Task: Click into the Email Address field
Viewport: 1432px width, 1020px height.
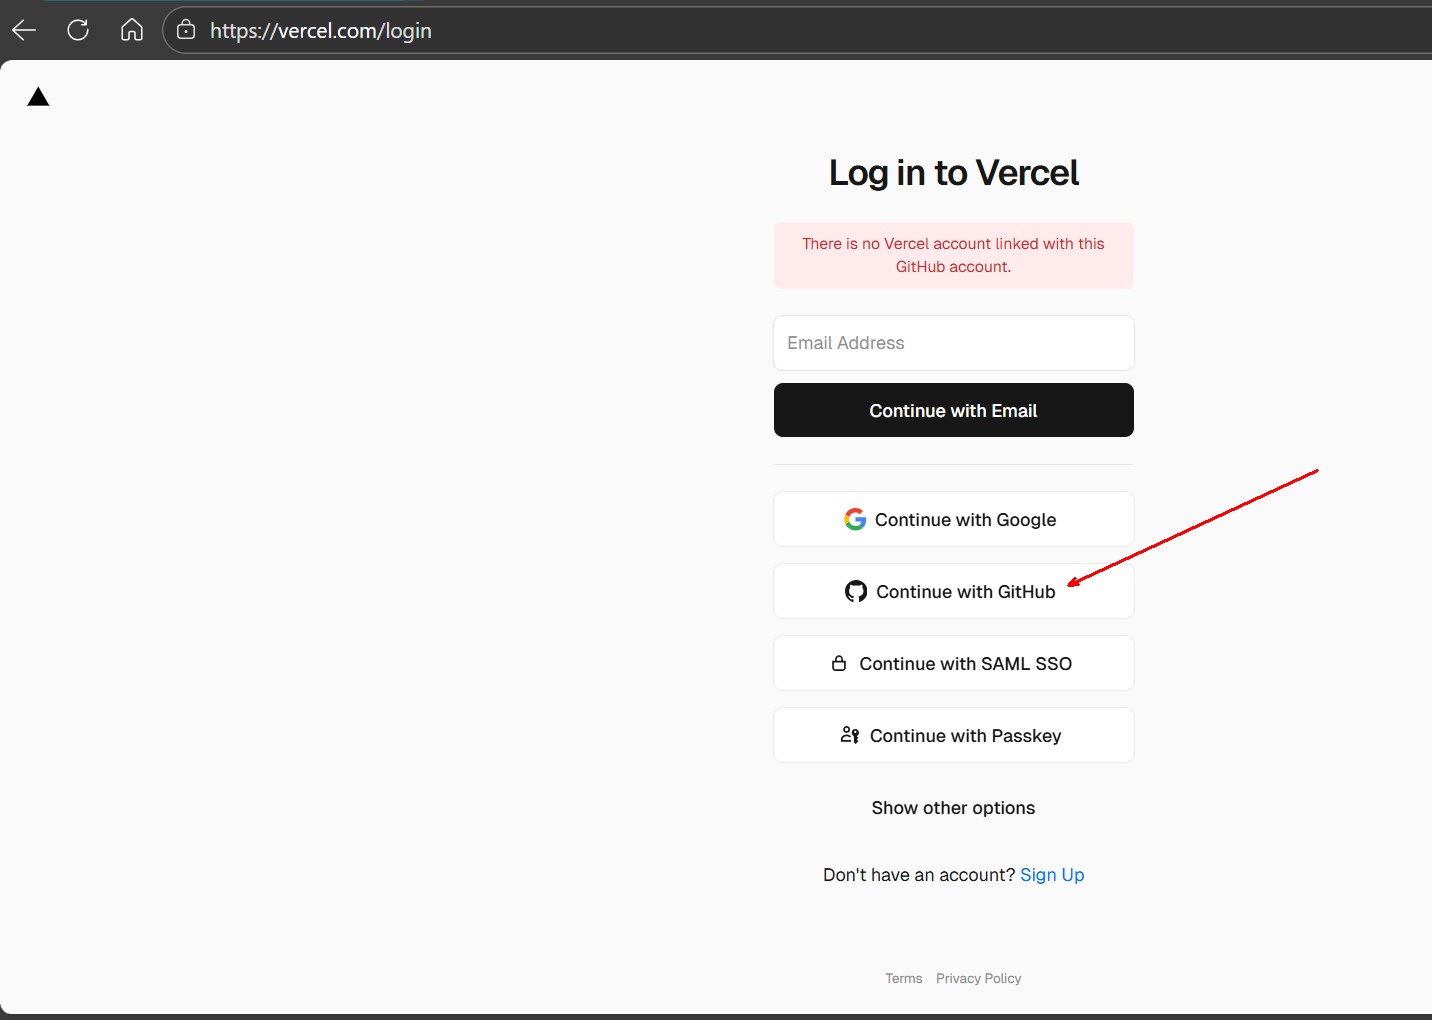Action: 953,343
